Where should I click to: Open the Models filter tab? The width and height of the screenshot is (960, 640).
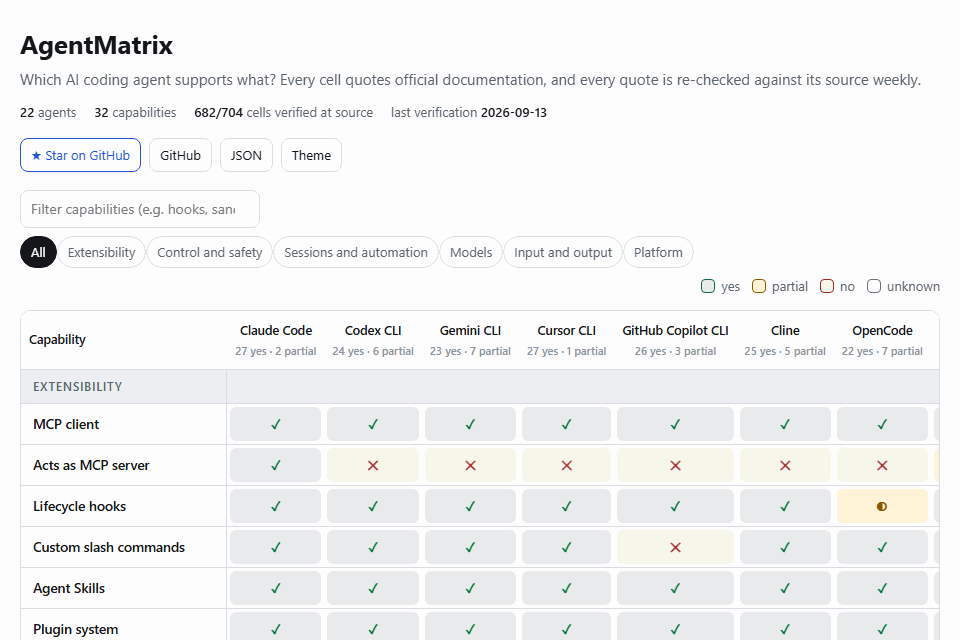[471, 252]
